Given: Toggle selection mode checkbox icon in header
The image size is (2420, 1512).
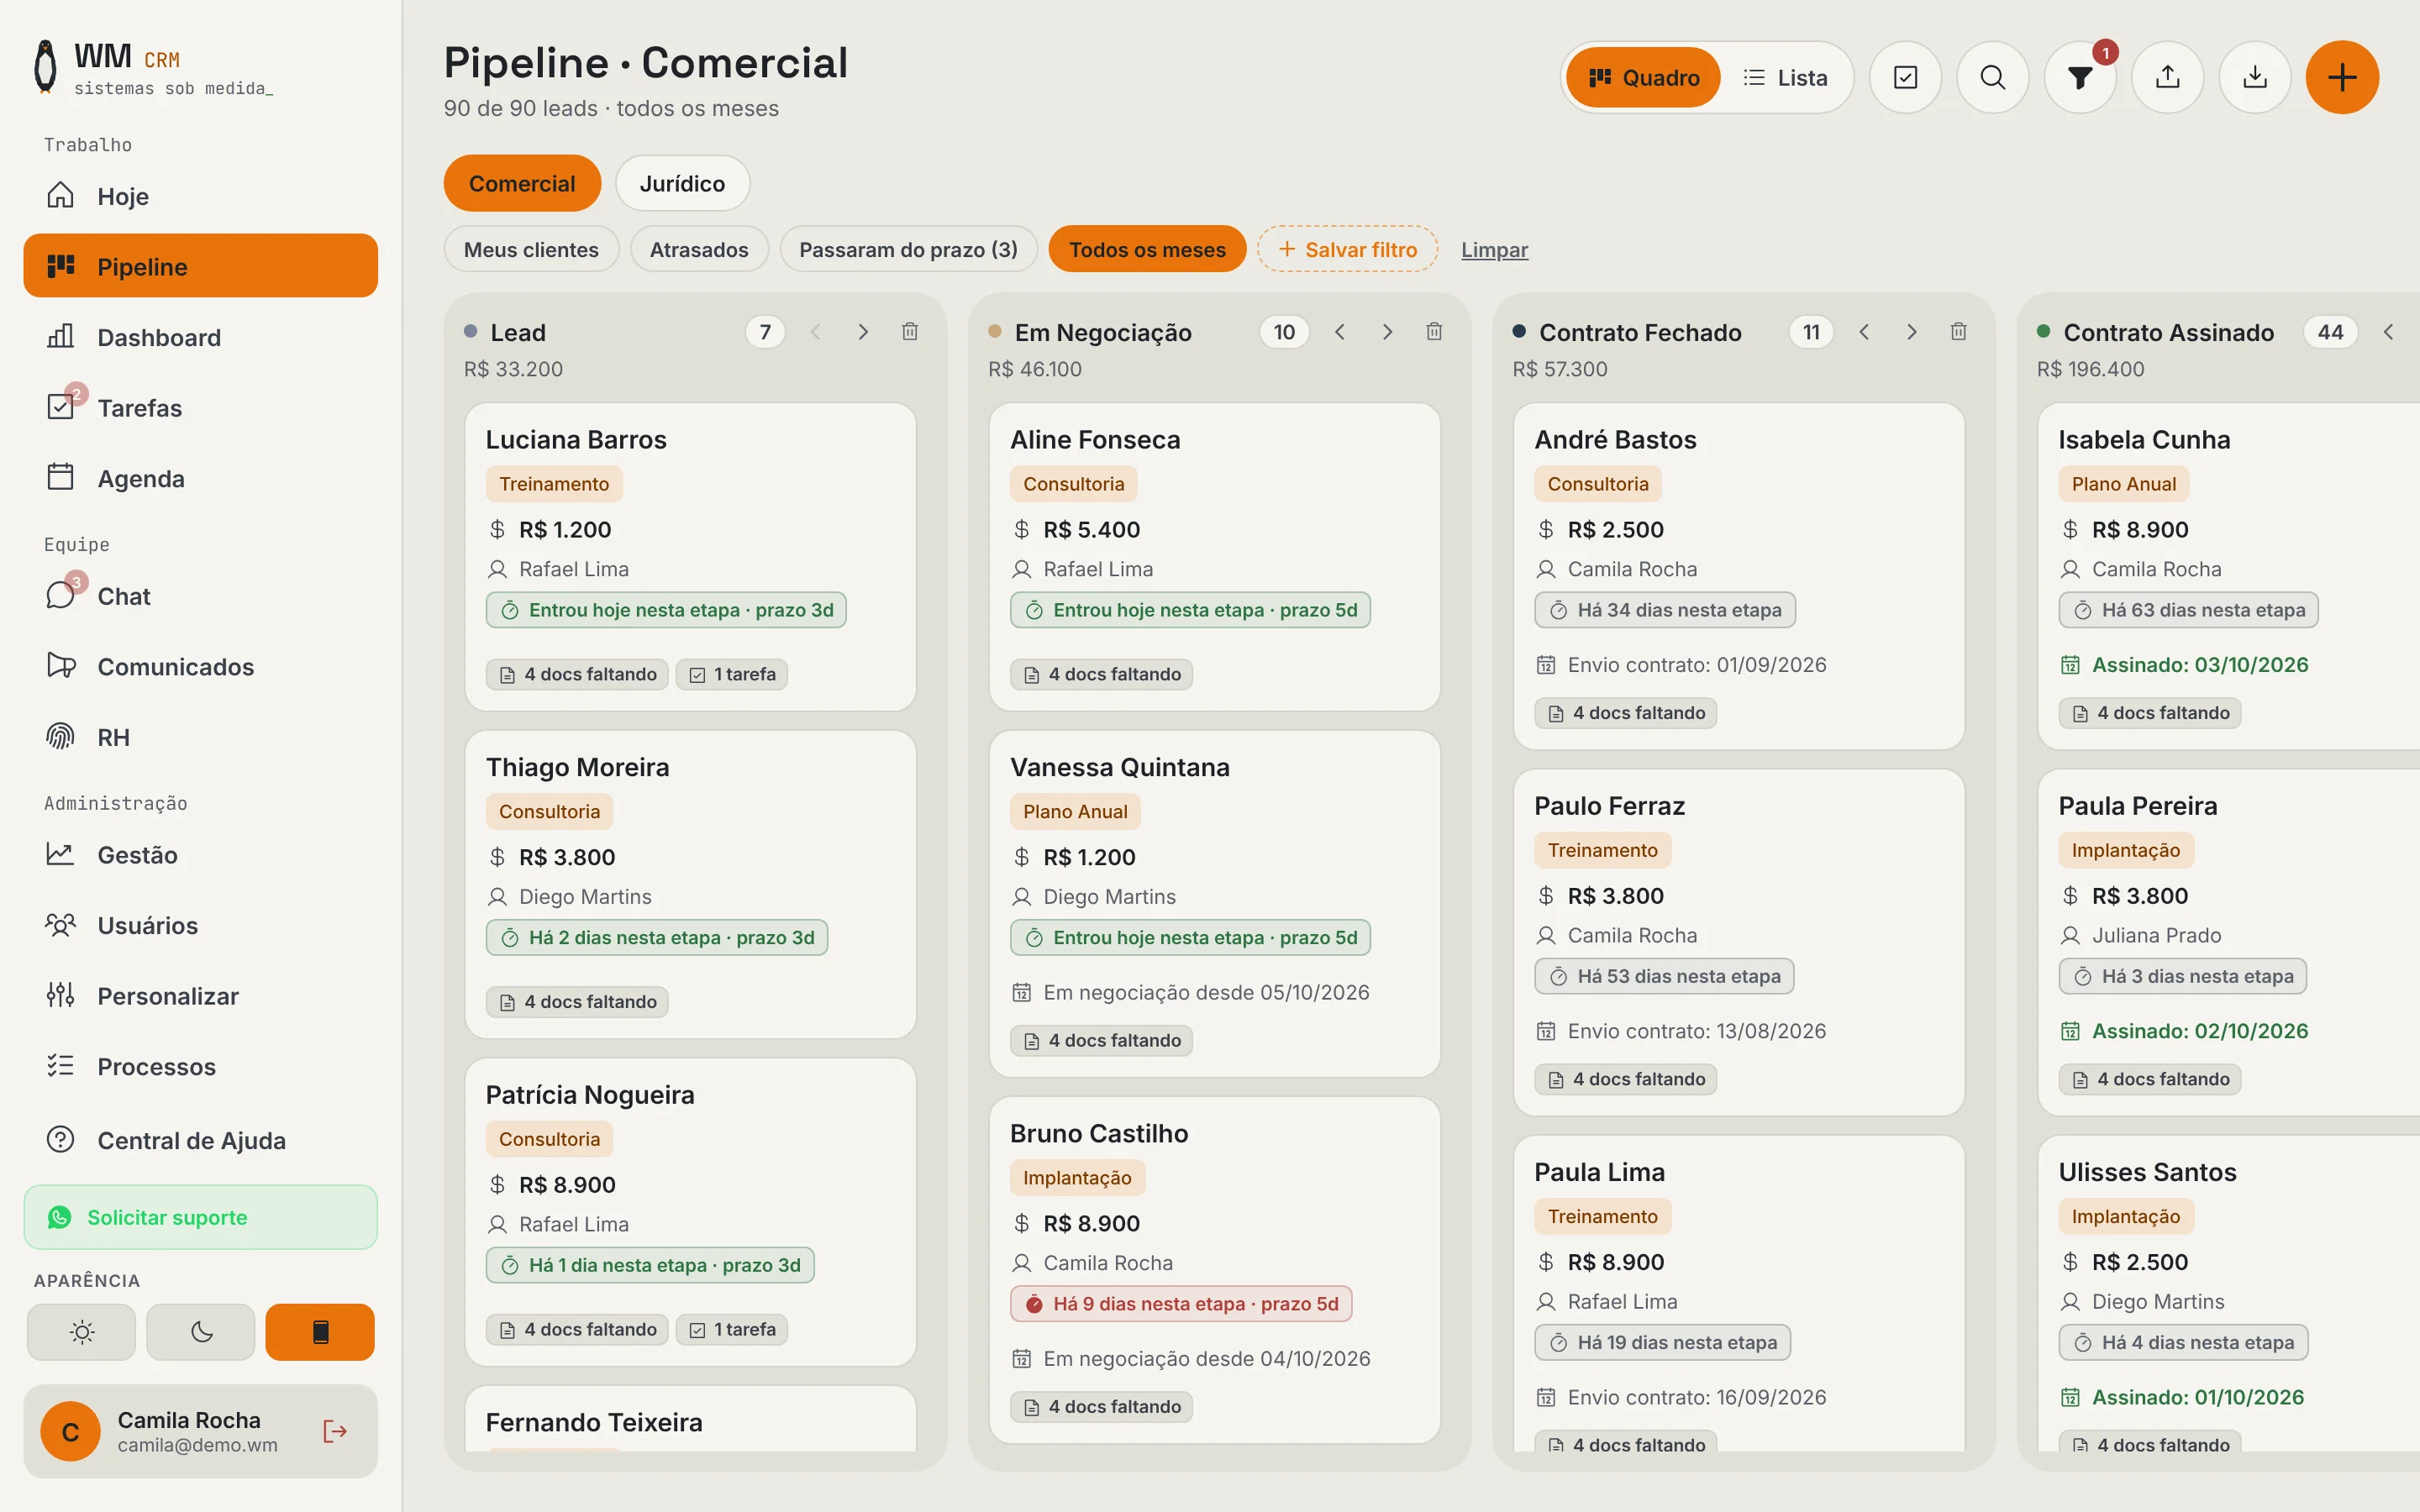Looking at the screenshot, I should (x=1905, y=77).
